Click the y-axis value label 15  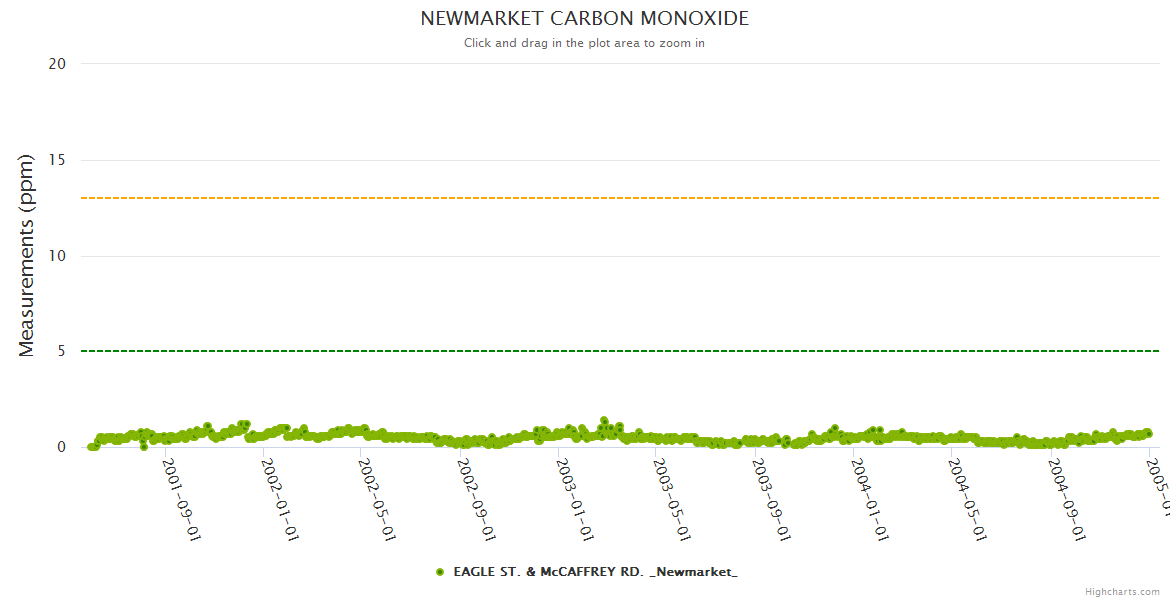click(57, 160)
